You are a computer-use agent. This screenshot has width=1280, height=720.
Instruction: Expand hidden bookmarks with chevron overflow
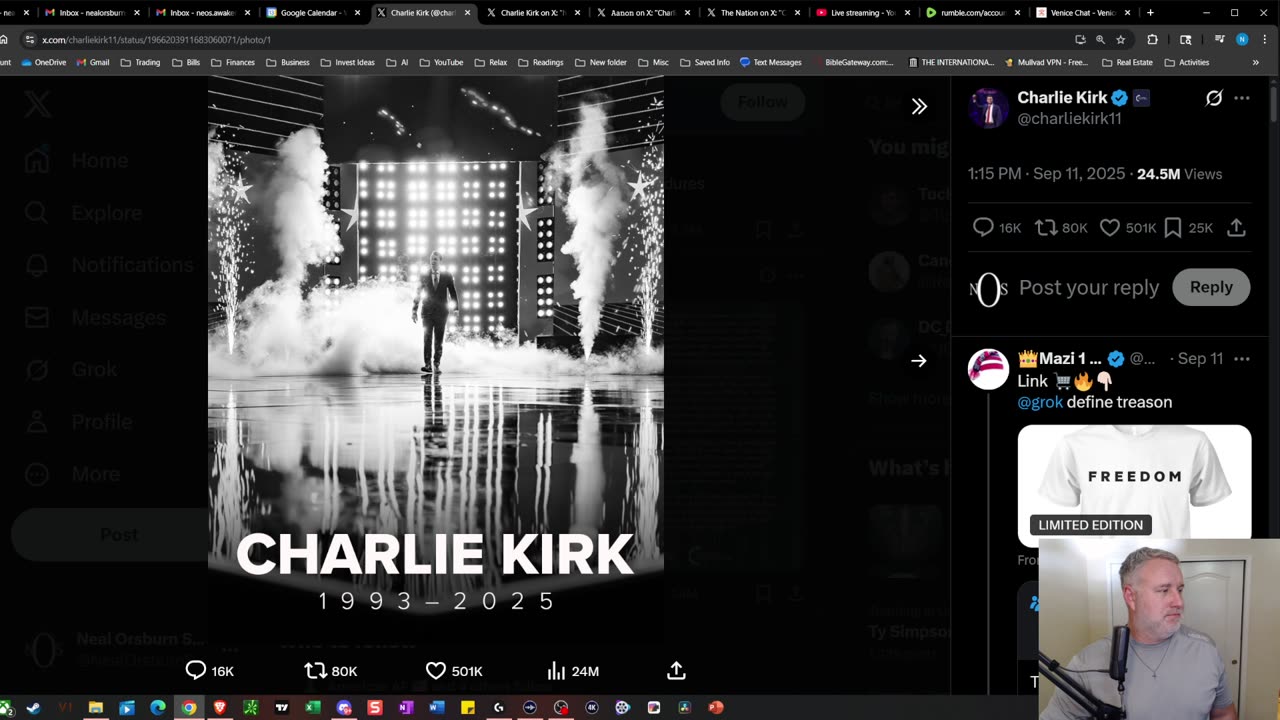[1256, 62]
